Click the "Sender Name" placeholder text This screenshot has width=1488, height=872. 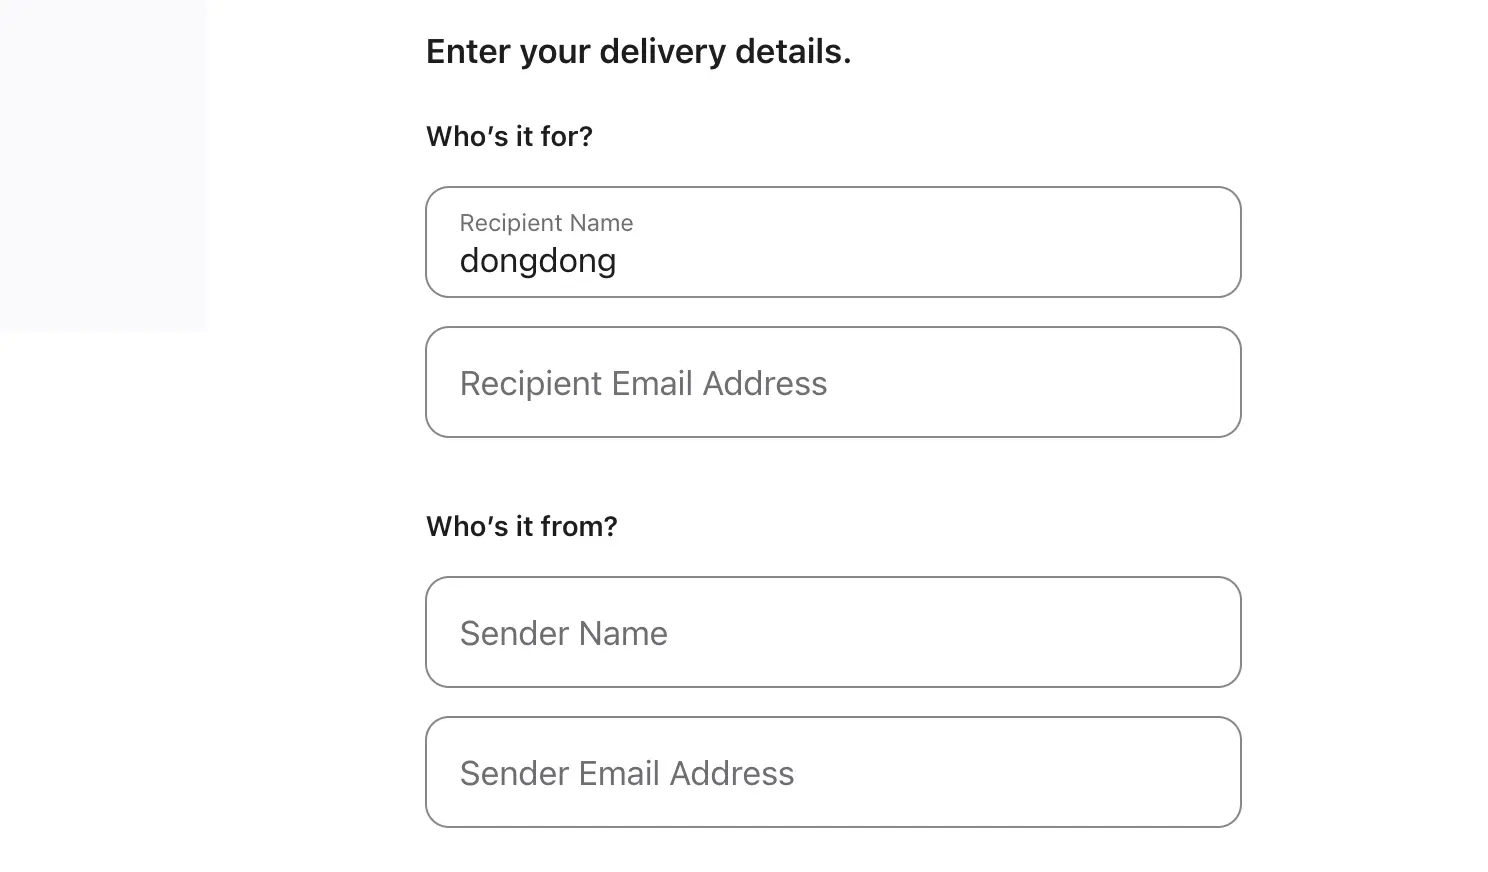[563, 634]
